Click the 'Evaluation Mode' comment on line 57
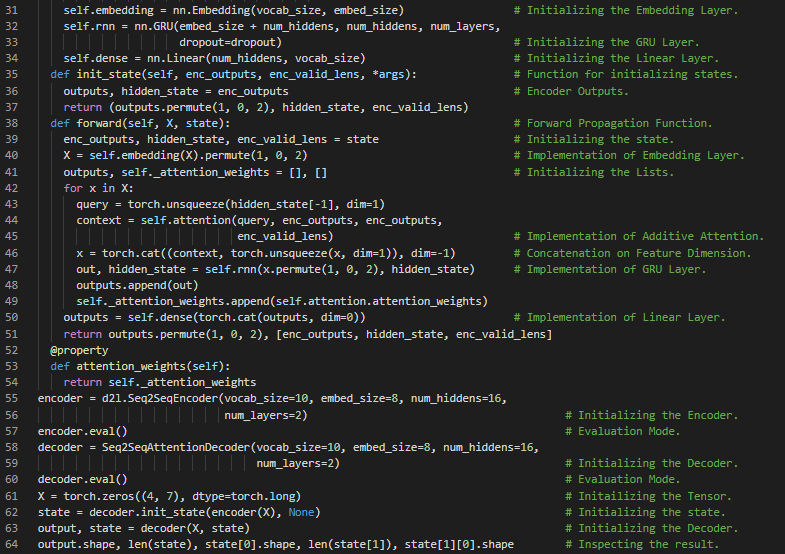Viewport: 785px width, 554px height. (629, 431)
